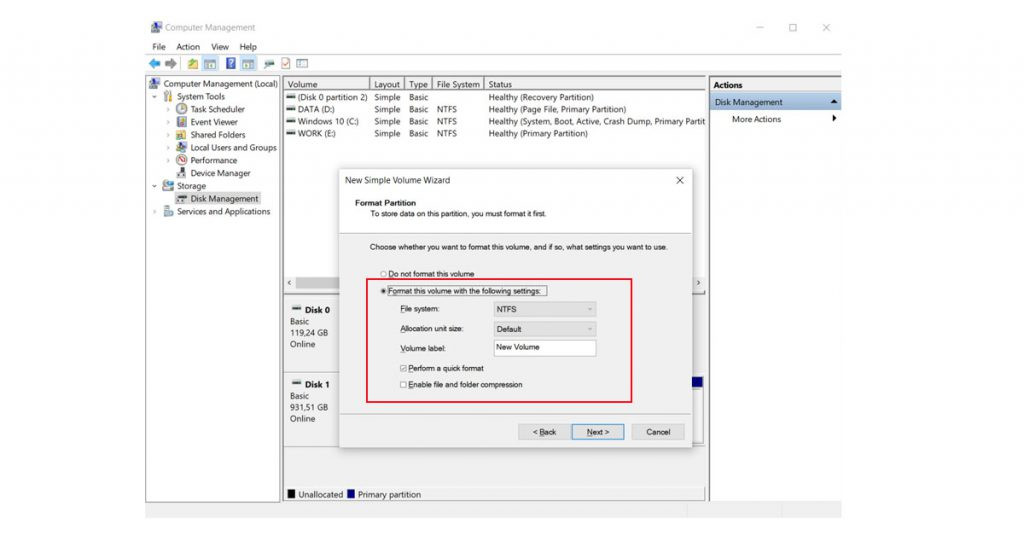
Task: Click the blue Help toolbar icon
Action: [x=231, y=64]
